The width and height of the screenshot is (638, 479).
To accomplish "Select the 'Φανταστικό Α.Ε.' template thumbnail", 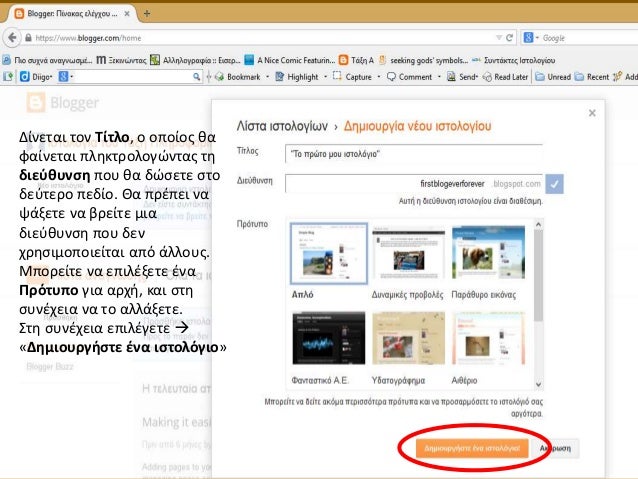I will 329,338.
